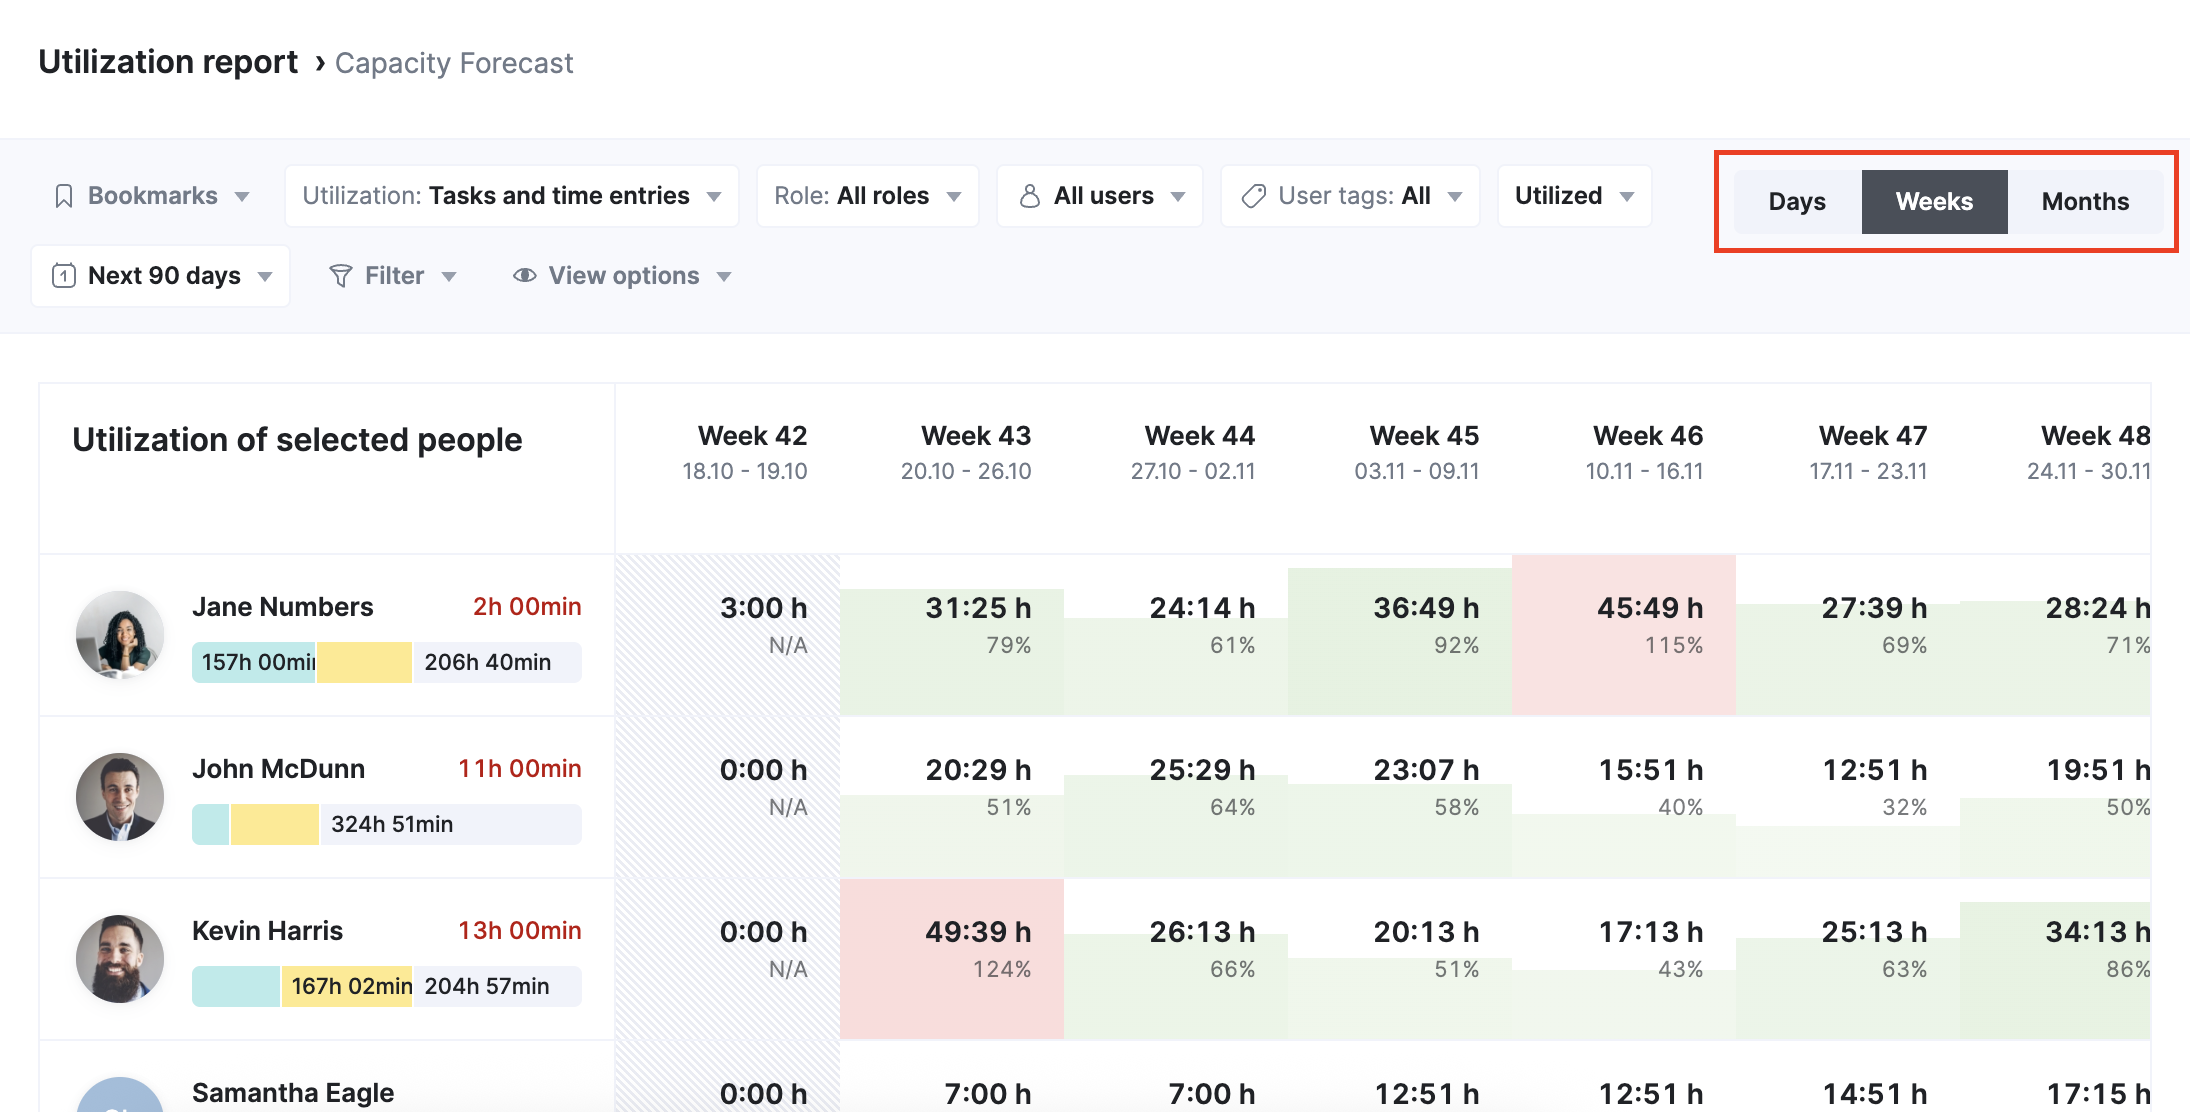This screenshot has width=2190, height=1112.
Task: Click the user silhouette icon beside All users
Action: click(1029, 196)
